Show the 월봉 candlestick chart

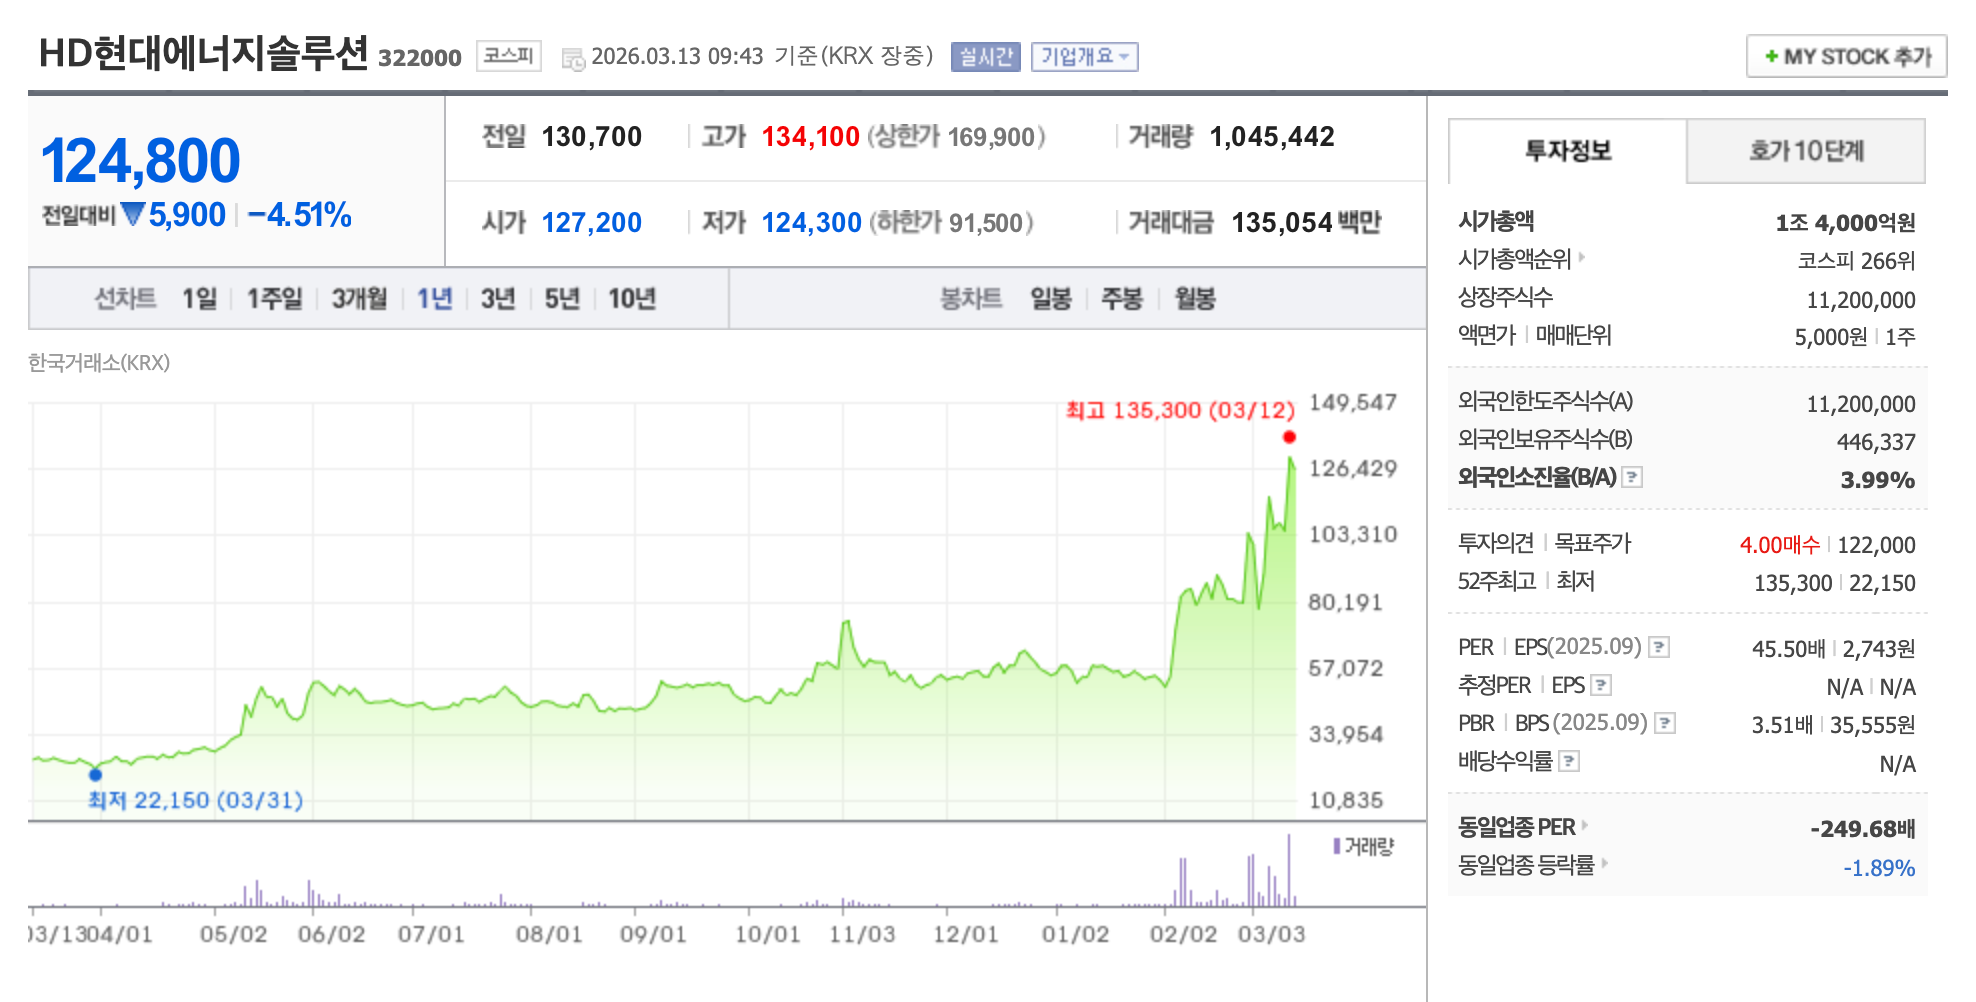tap(1195, 298)
